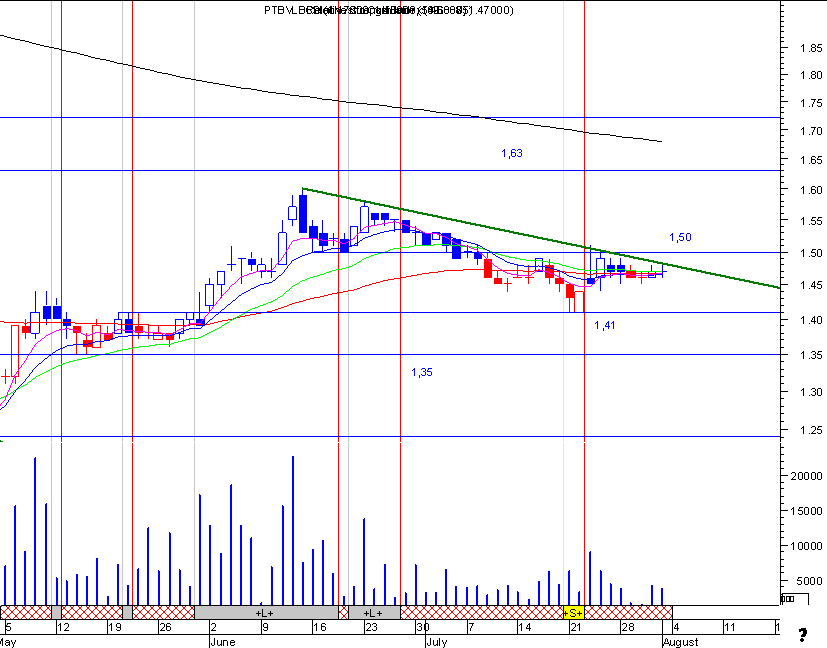Click the date label 12 in May

[x=63, y=627]
